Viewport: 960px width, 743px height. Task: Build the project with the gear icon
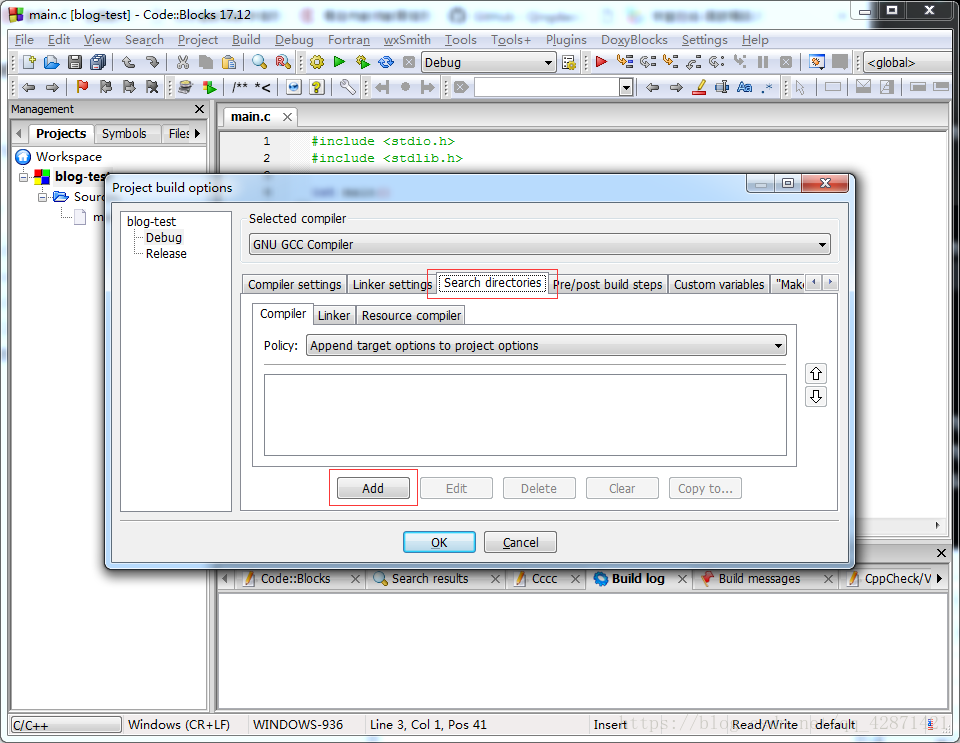pyautogui.click(x=317, y=62)
